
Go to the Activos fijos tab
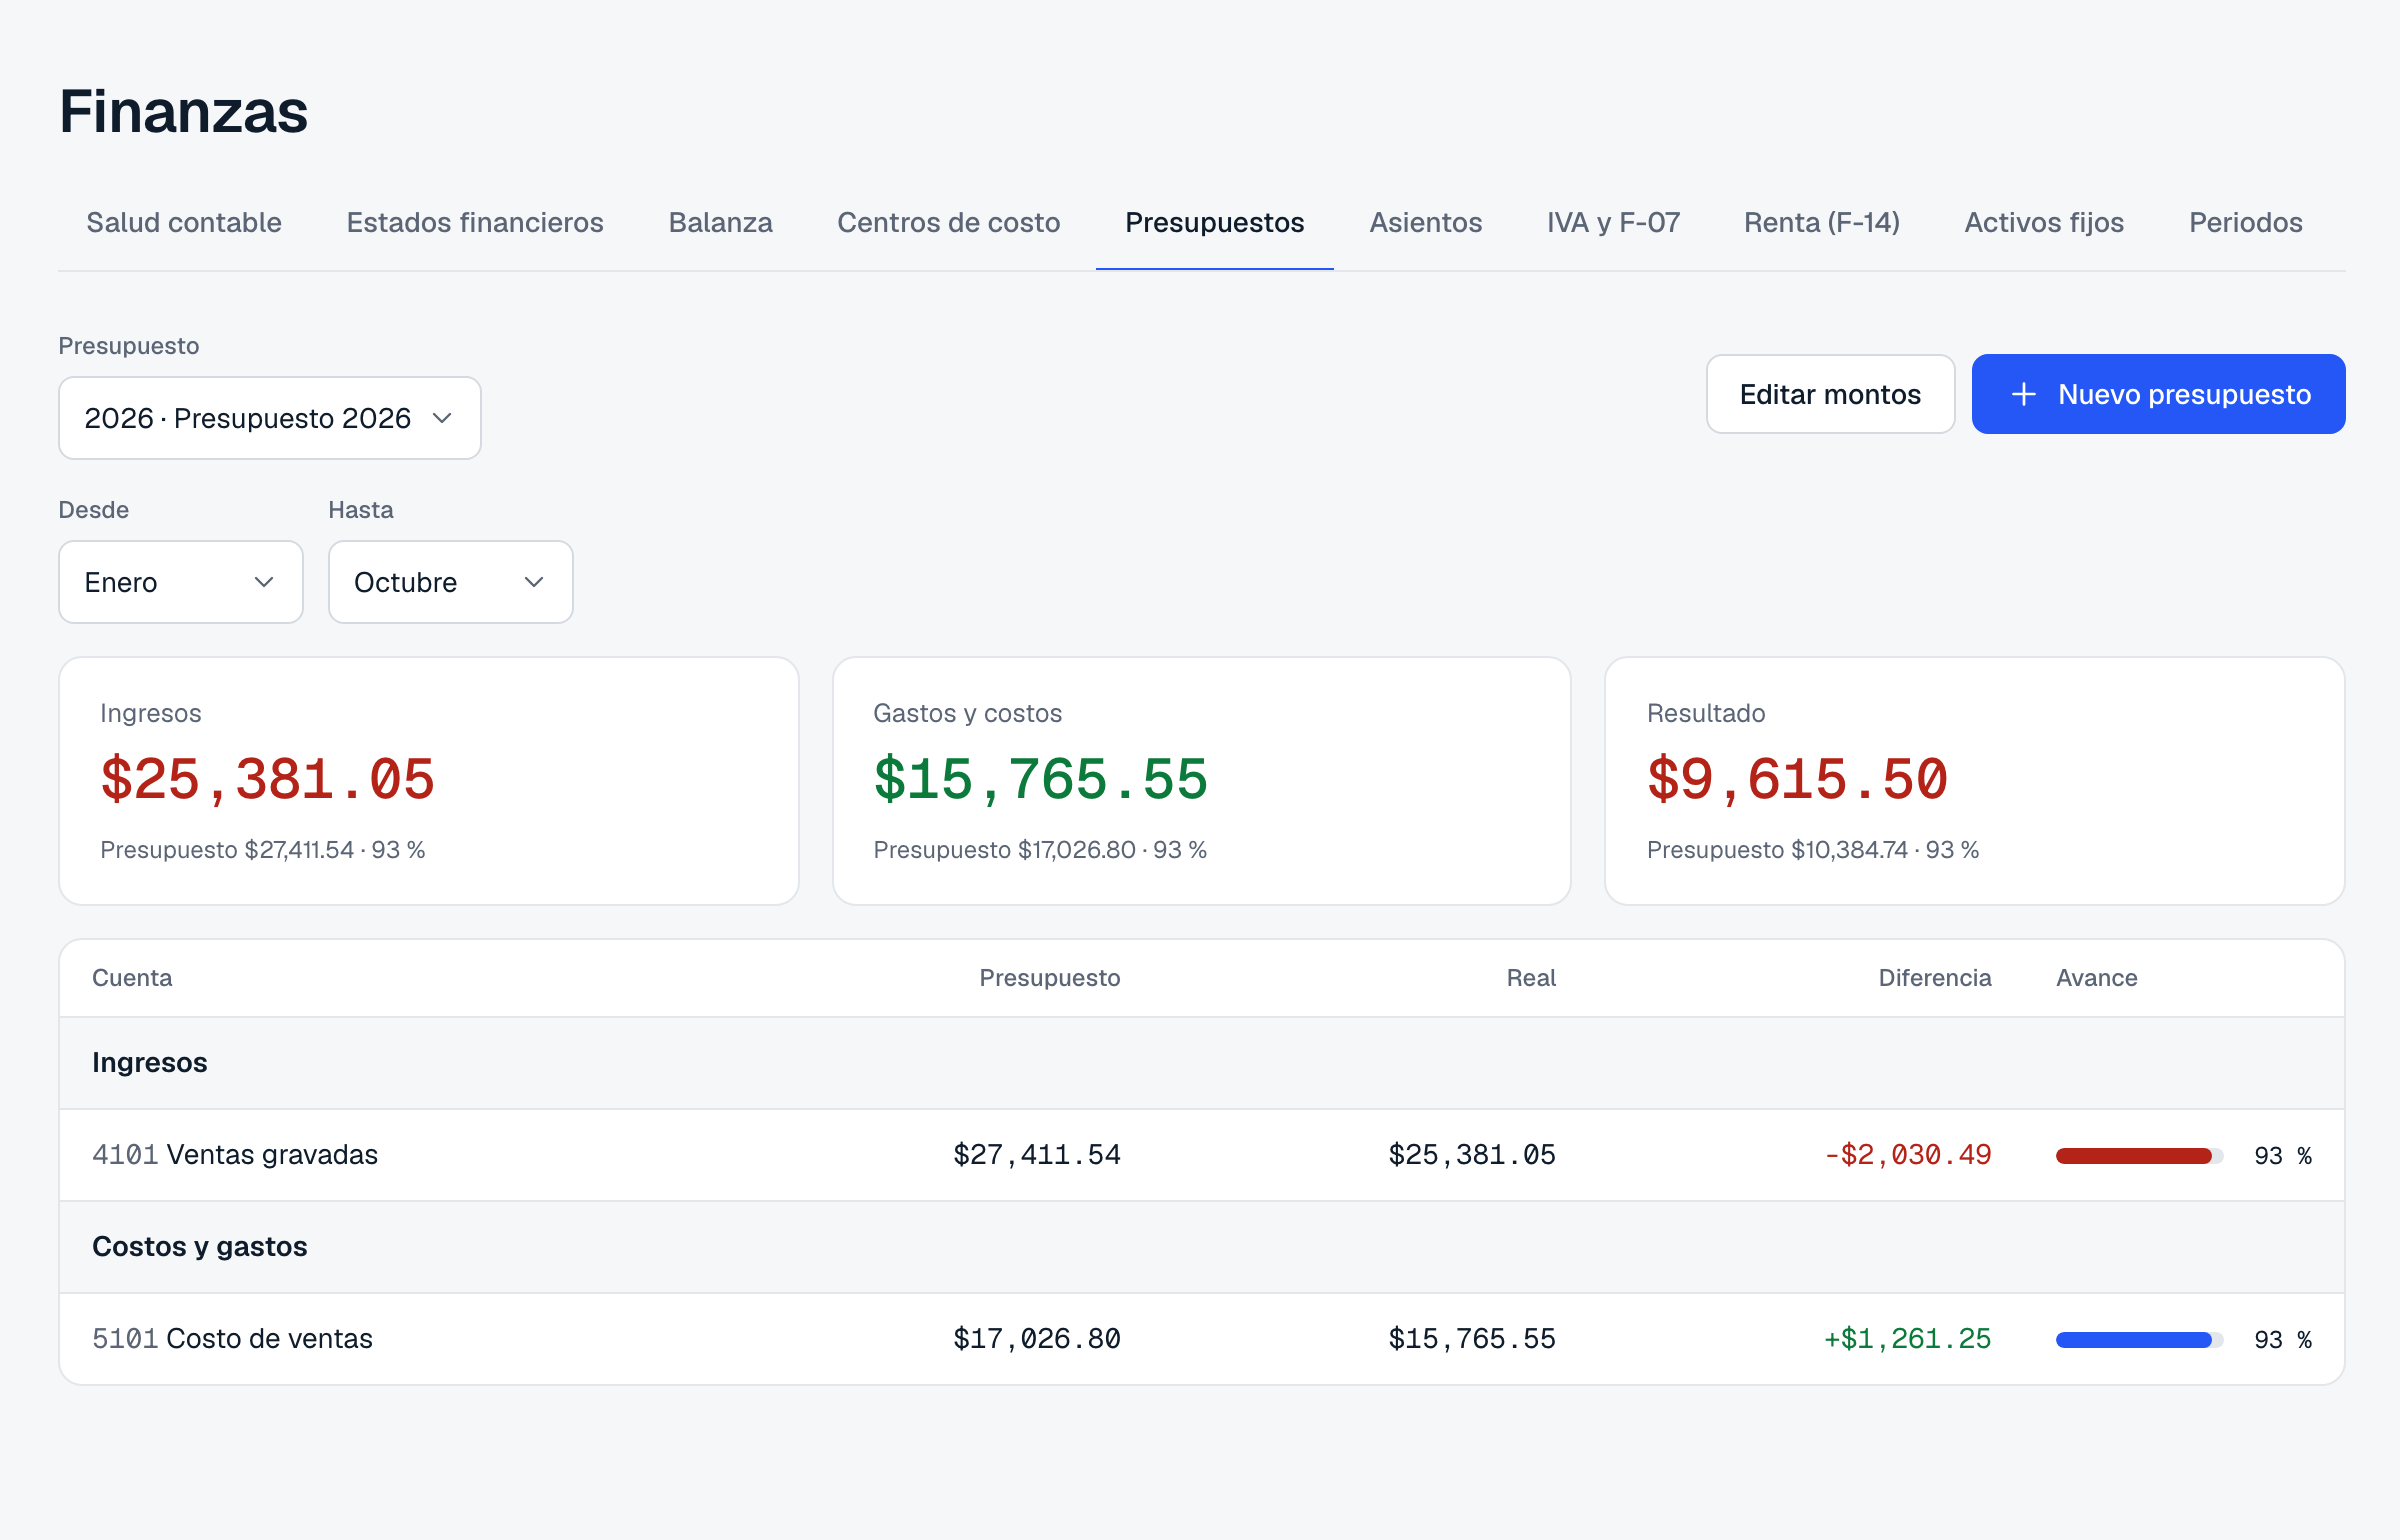tap(2044, 222)
